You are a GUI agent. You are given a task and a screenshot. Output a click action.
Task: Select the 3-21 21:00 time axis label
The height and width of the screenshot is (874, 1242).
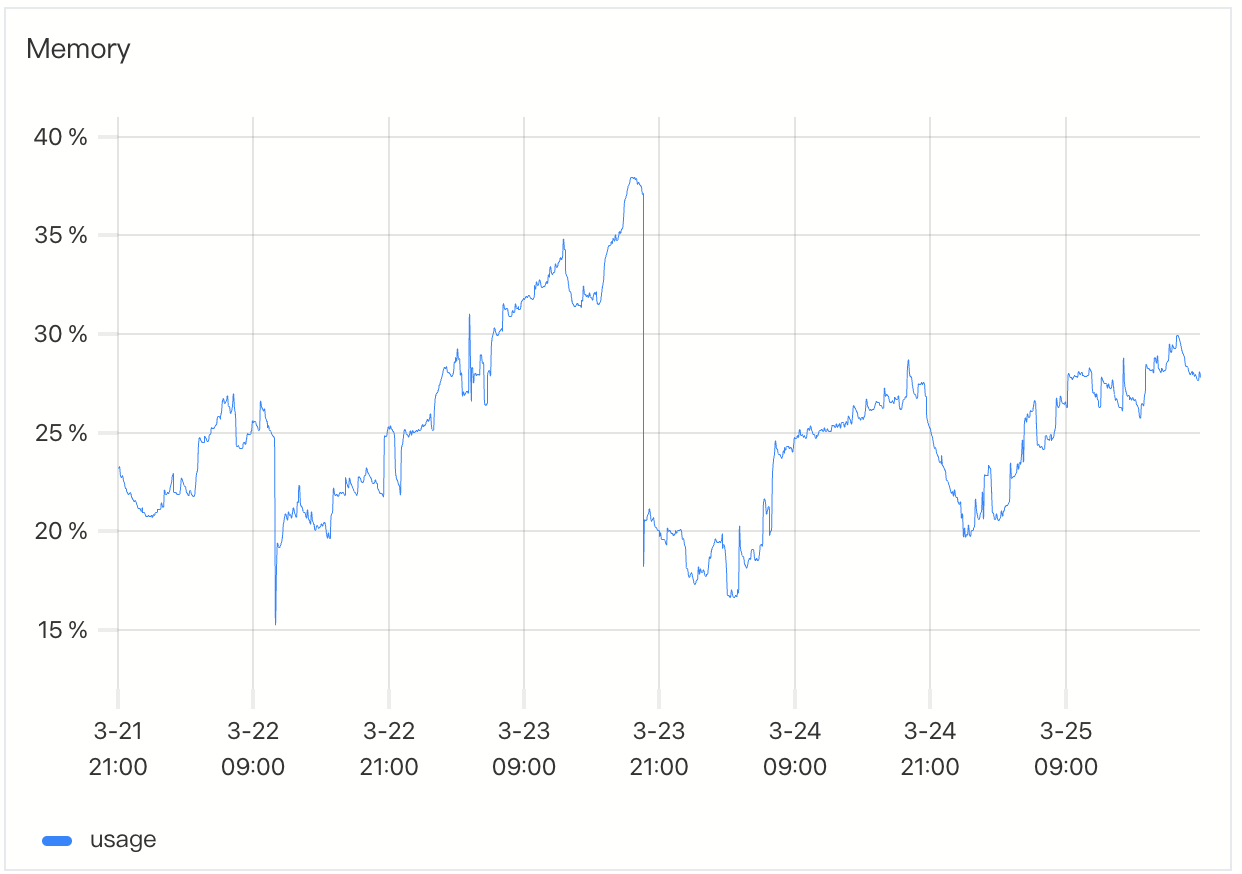(118, 749)
